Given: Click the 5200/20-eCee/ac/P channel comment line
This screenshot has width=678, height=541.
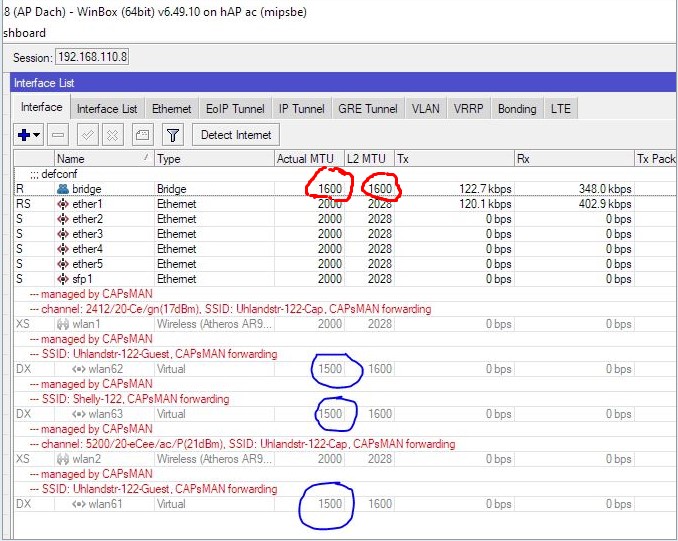Looking at the screenshot, I should 242,444.
